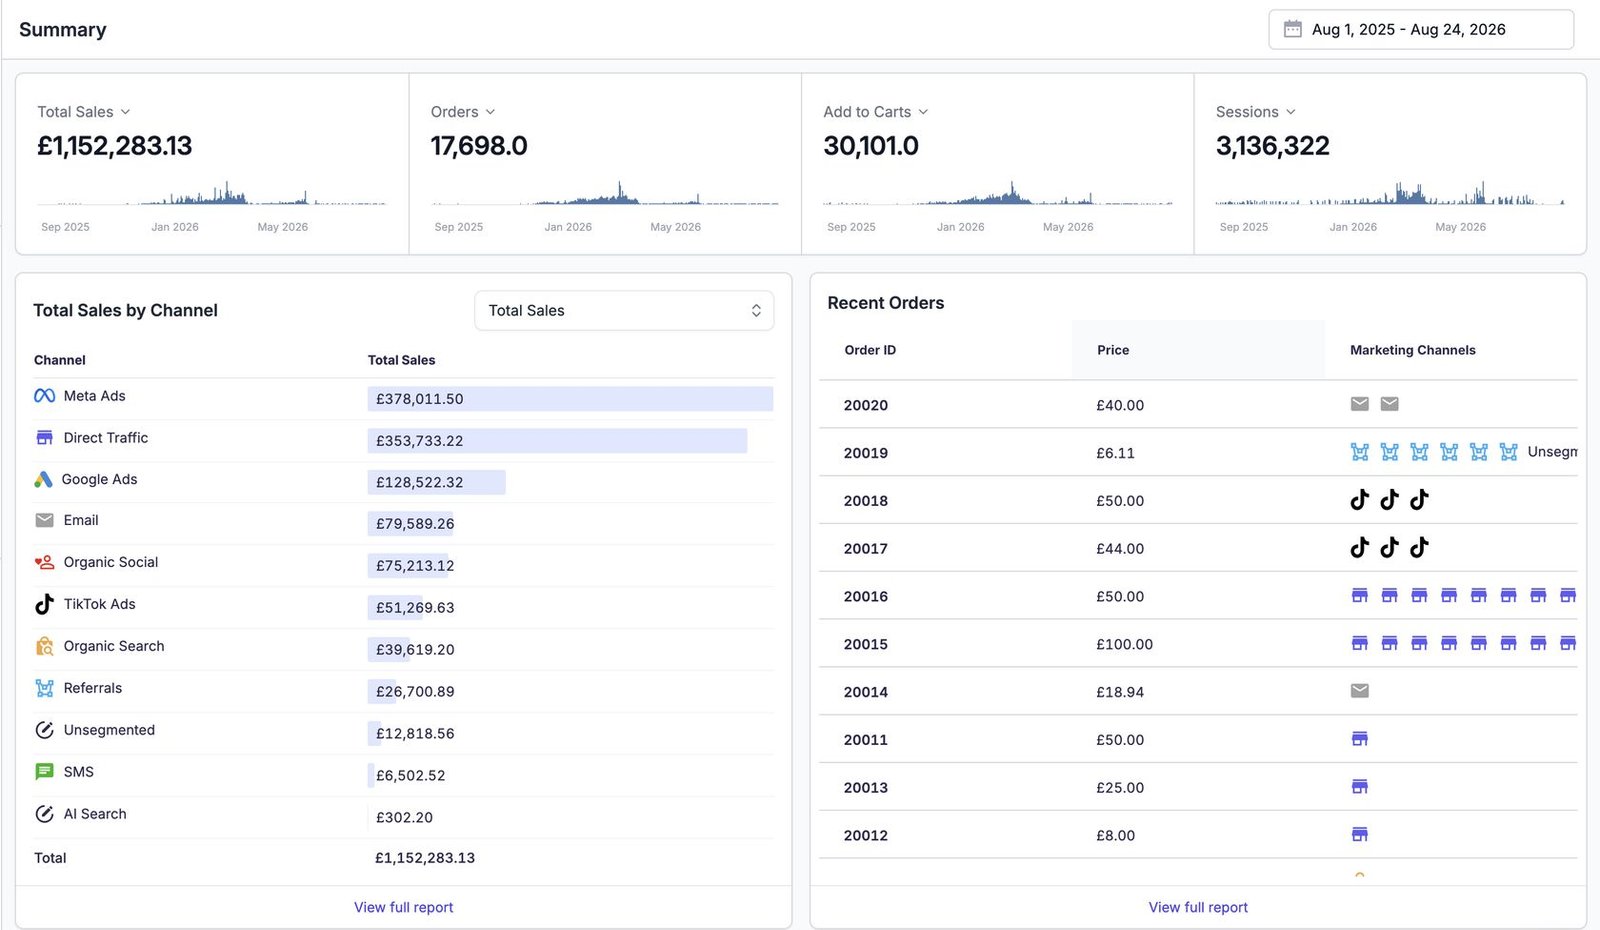The height and width of the screenshot is (930, 1600).
Task: Select order ID 20019
Action: [x=866, y=453]
